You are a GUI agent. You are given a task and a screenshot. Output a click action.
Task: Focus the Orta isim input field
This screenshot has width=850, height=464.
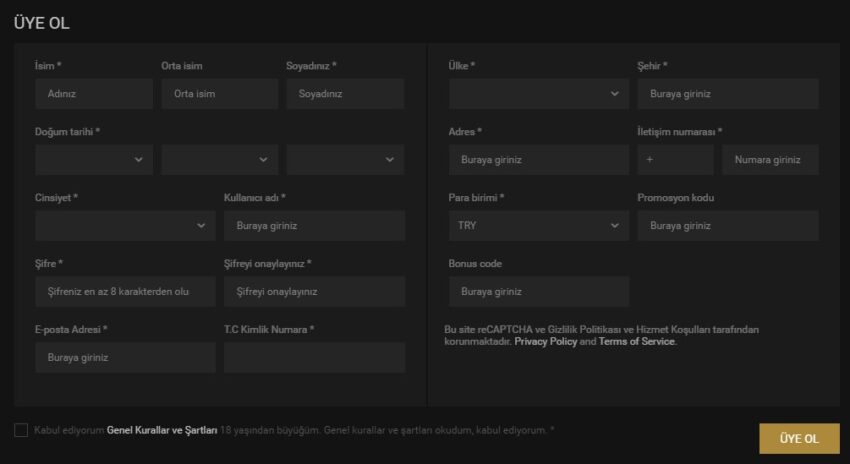219,94
